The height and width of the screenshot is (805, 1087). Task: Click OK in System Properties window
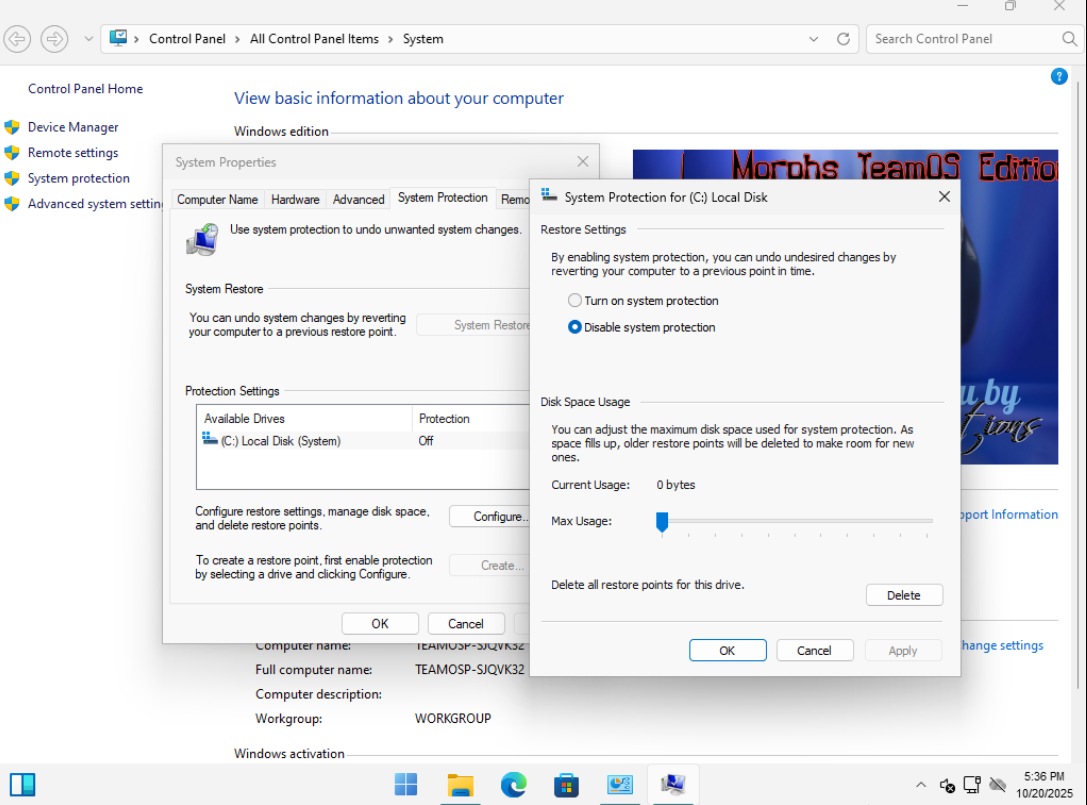click(380, 623)
